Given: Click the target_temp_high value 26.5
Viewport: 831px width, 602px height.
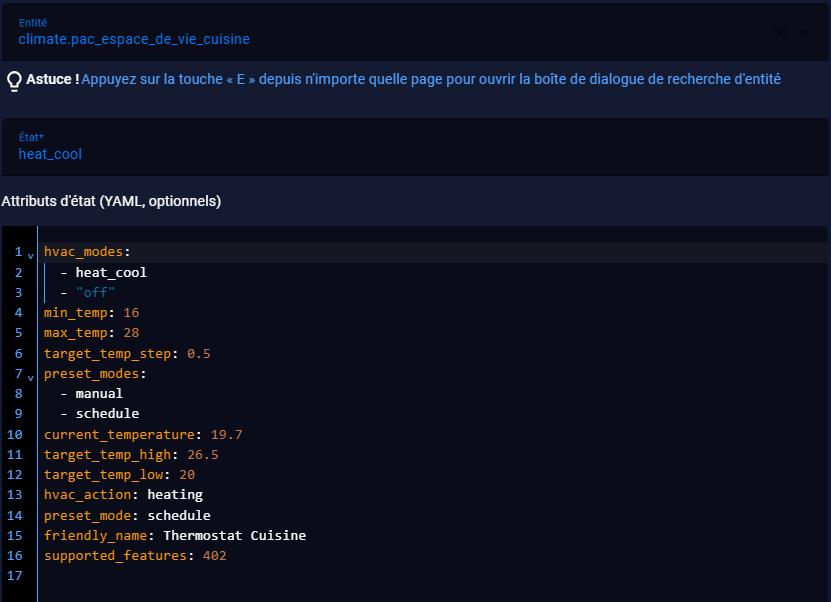Looking at the screenshot, I should (x=202, y=455).
